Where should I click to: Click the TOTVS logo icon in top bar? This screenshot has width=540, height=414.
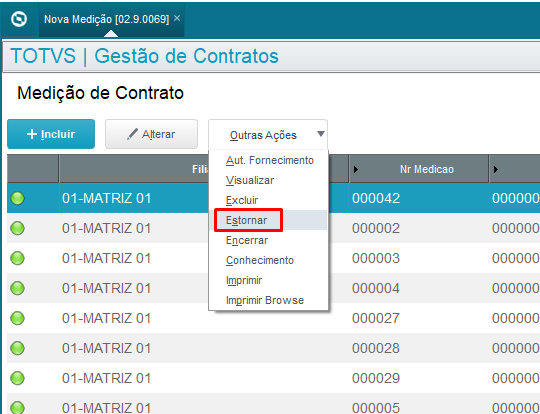19,19
